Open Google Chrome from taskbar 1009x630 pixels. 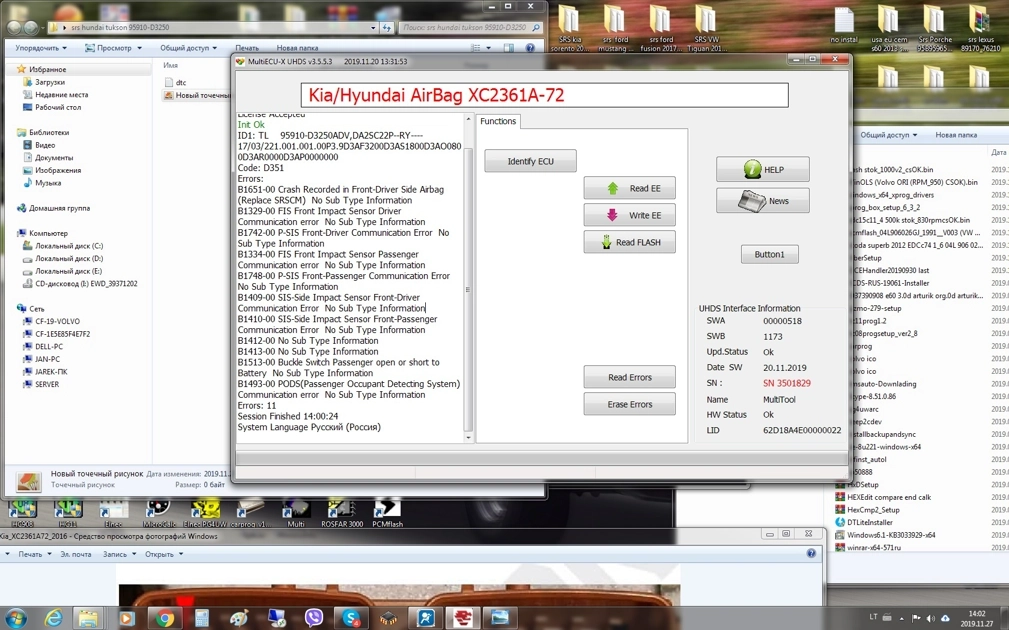[165, 618]
